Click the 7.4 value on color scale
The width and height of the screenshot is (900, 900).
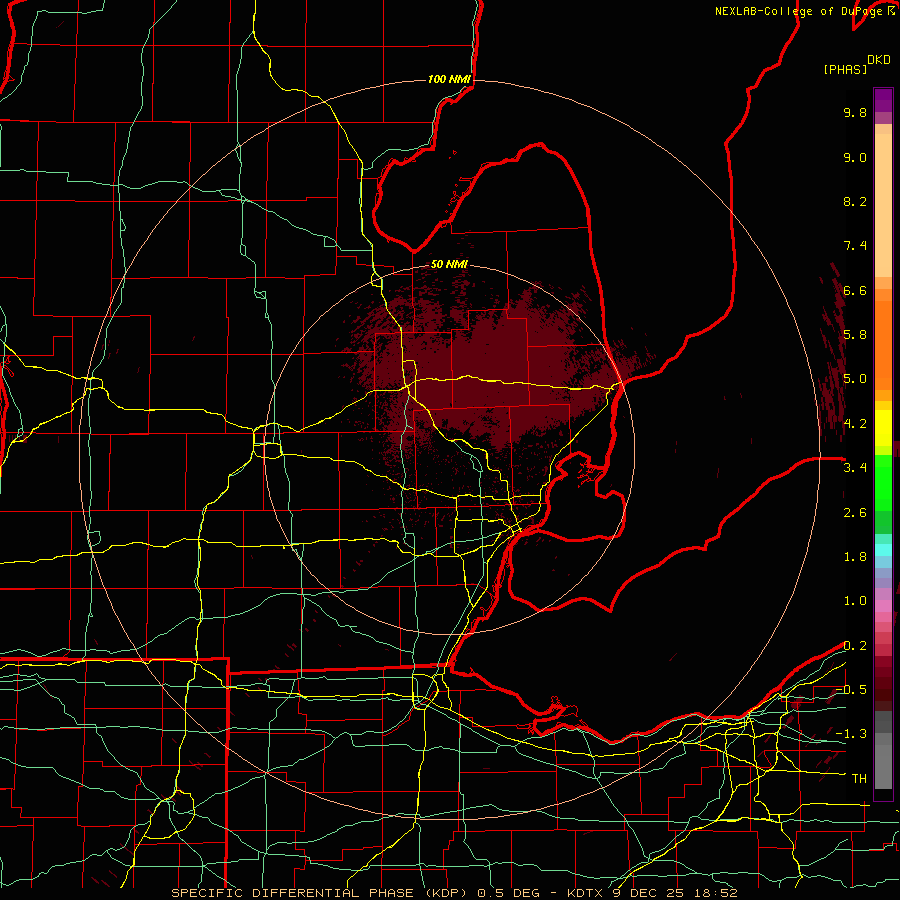[855, 246]
